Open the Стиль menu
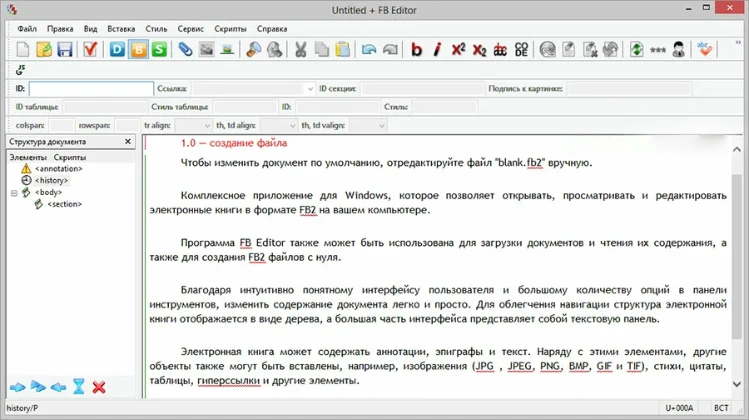This screenshot has height=420, width=749. [x=156, y=29]
